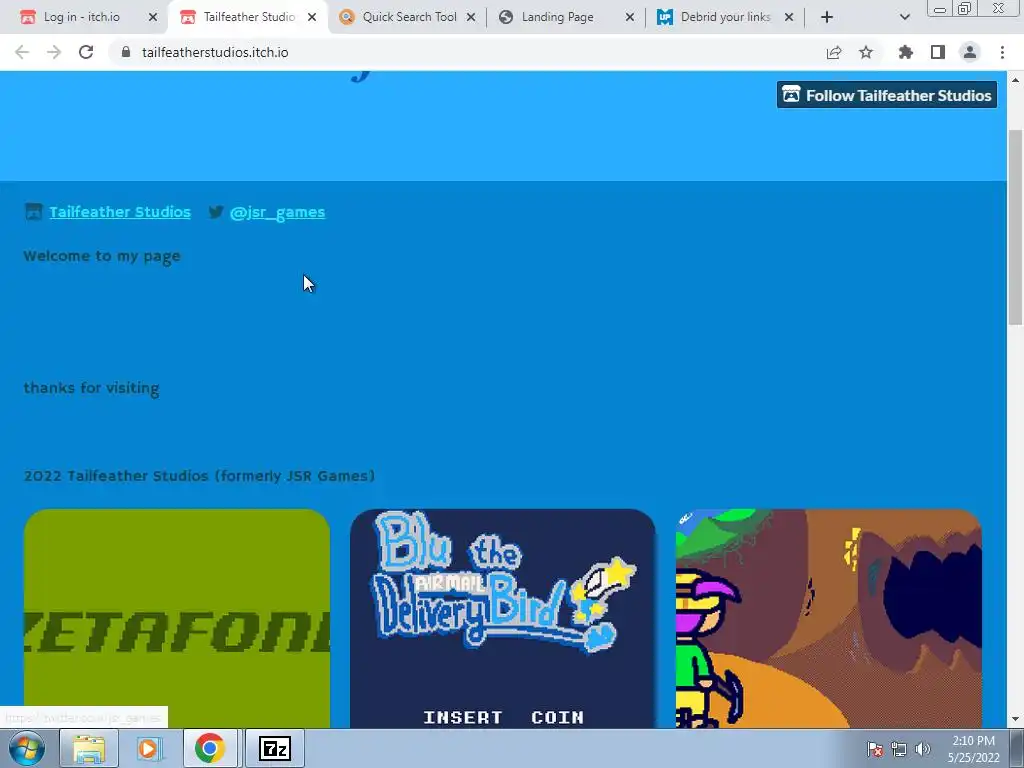This screenshot has width=1024, height=768.
Task: Share this page icon in address bar
Action: pos(834,52)
